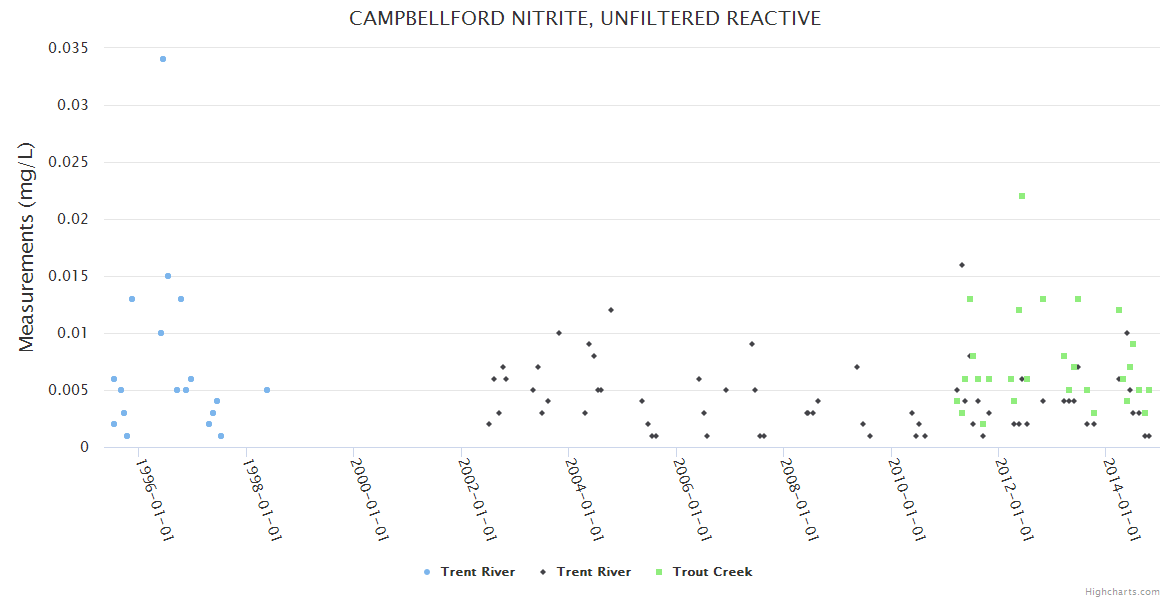This screenshot has height=600, width=1170.
Task: Click the 0.035 y-axis label
Action: pyautogui.click(x=68, y=48)
